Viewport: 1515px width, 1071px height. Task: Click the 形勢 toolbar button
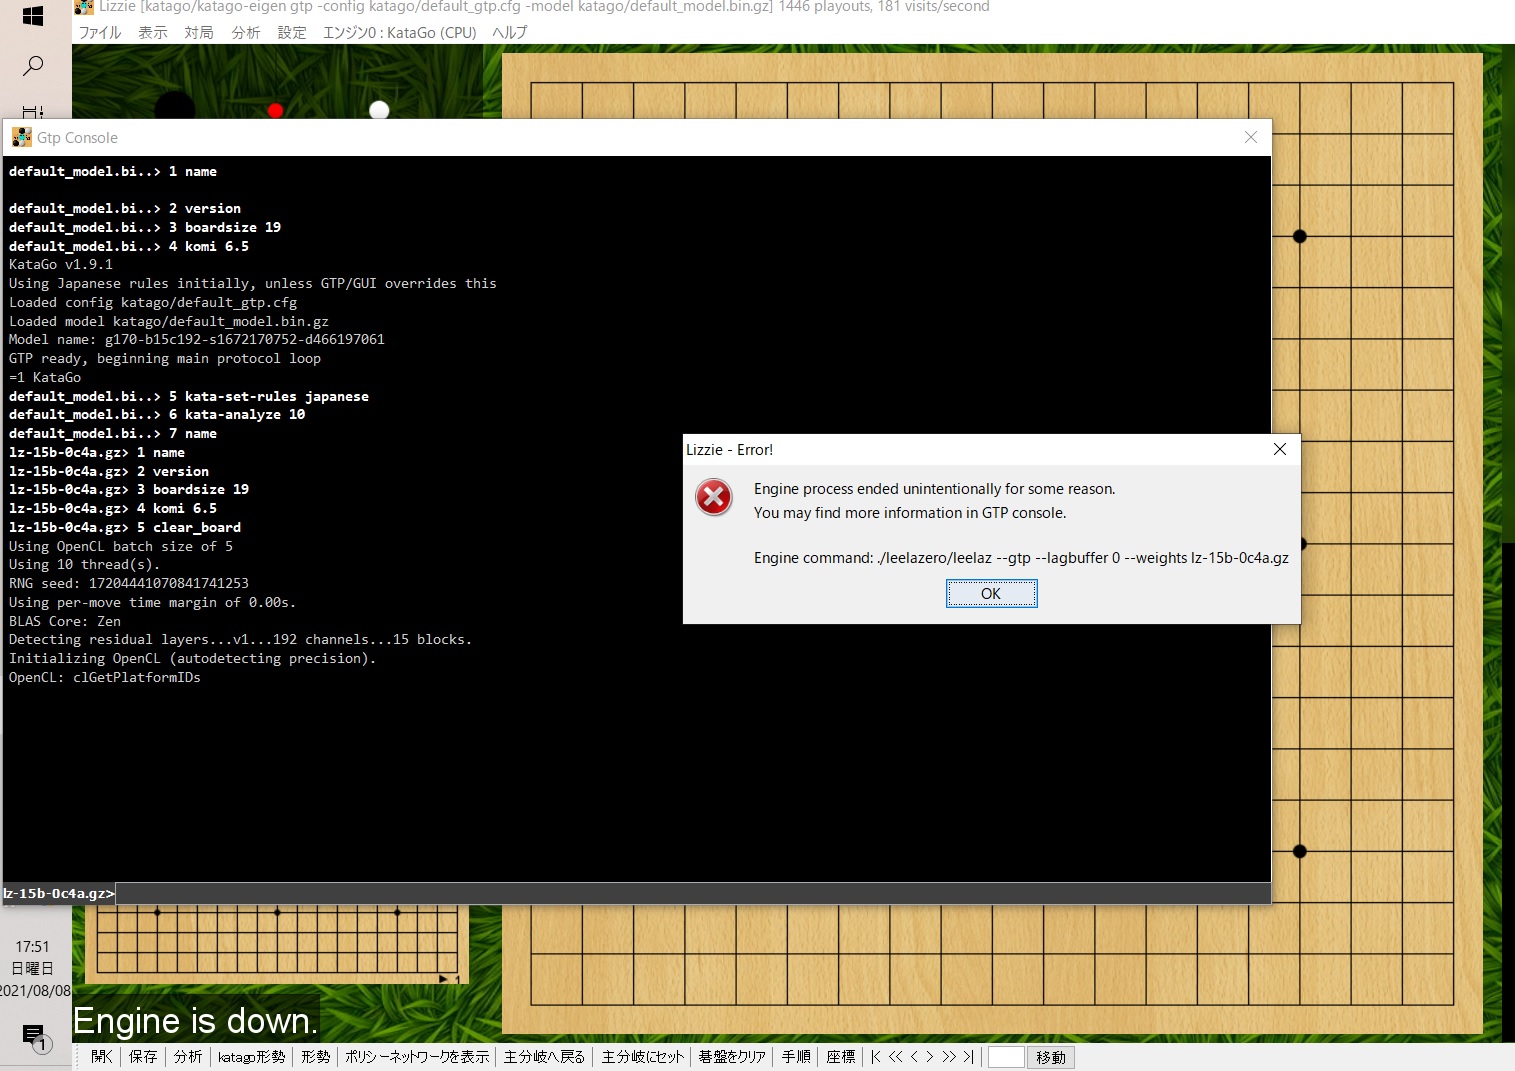click(x=316, y=1057)
